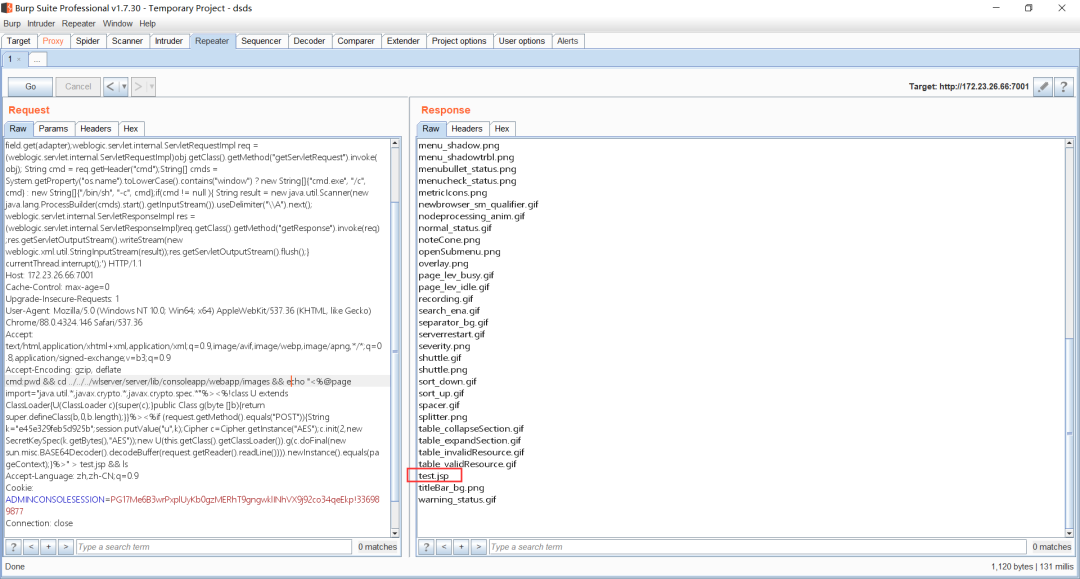Open the Intruder menu
1080x579 pixels.
click(x=41, y=23)
